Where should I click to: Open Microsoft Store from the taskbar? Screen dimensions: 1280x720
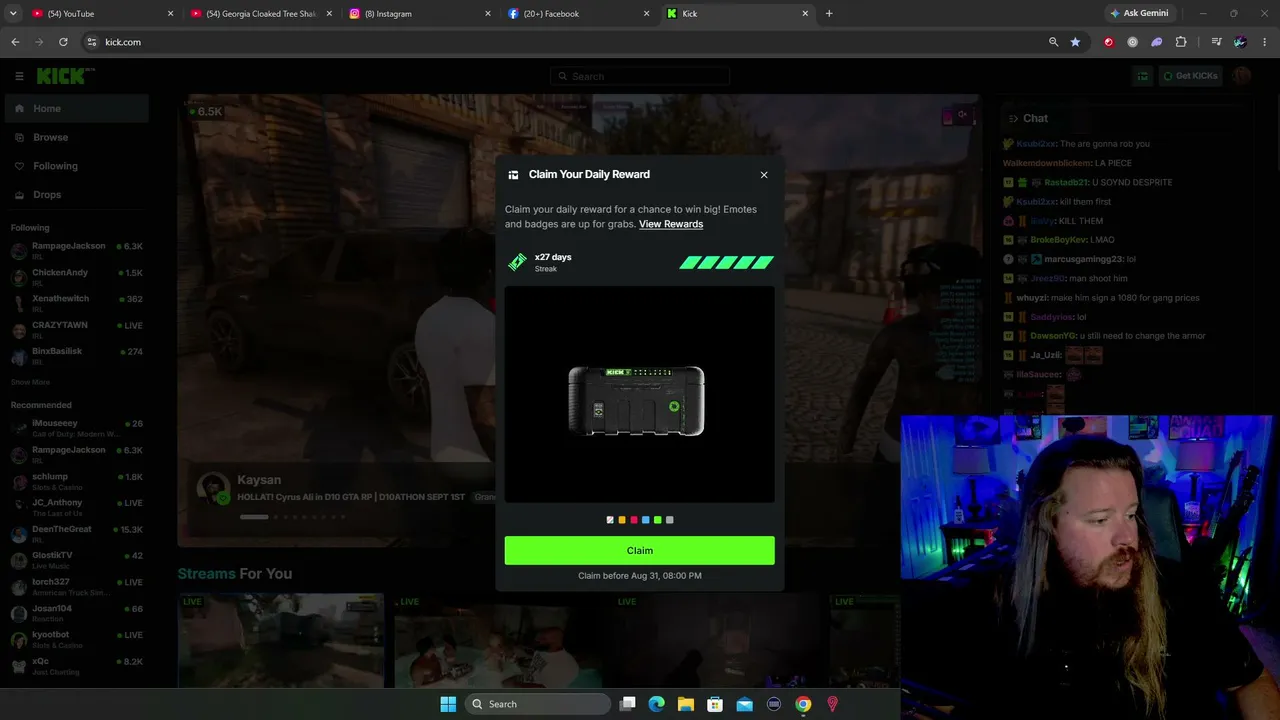[x=715, y=704]
